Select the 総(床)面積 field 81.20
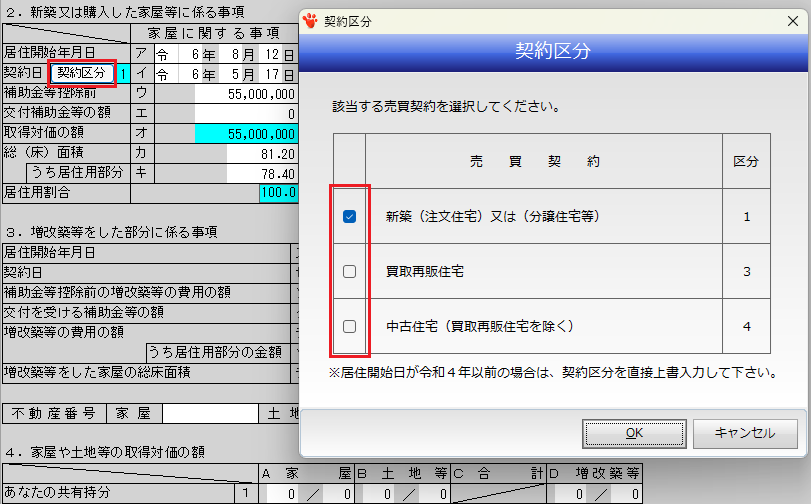The width and height of the screenshot is (811, 504). click(261, 153)
